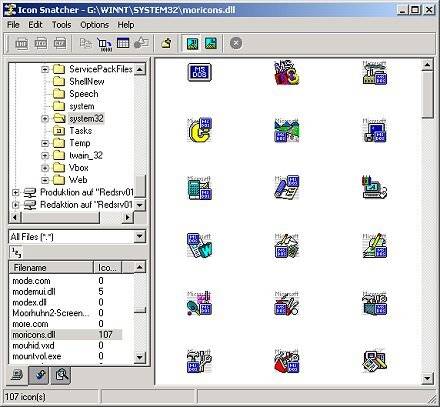Screen dimensions: 440x407
Task: Select the red toolbox icon thumbnail
Action: pyautogui.click(x=287, y=361)
